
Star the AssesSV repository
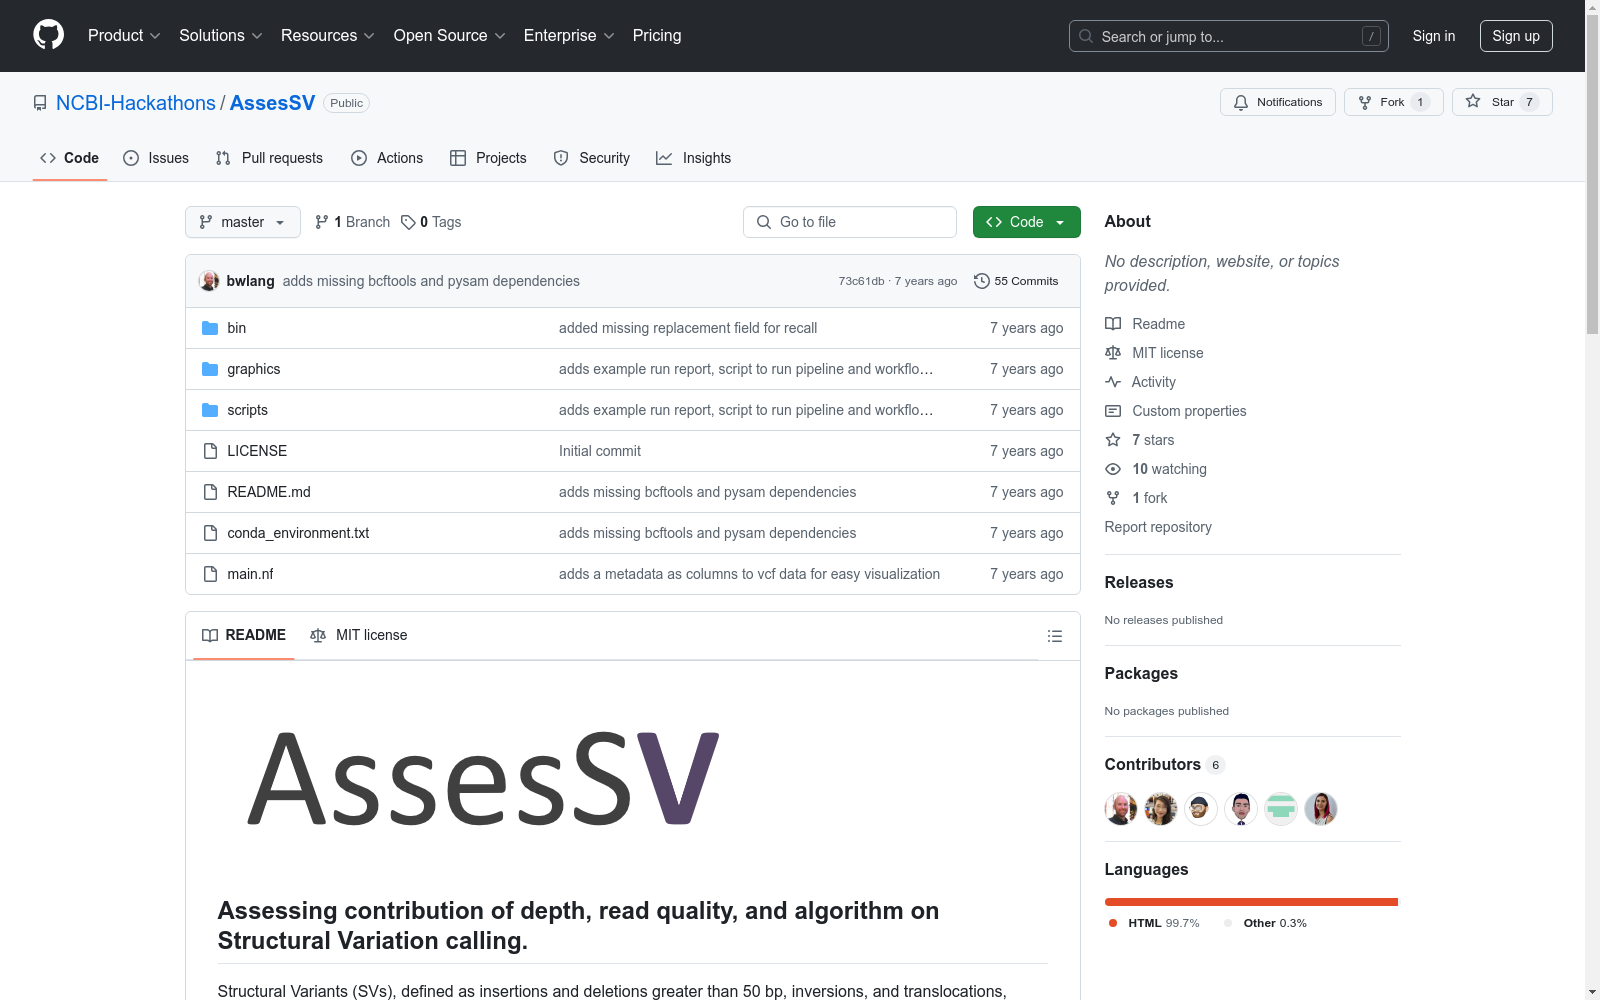point(1501,102)
